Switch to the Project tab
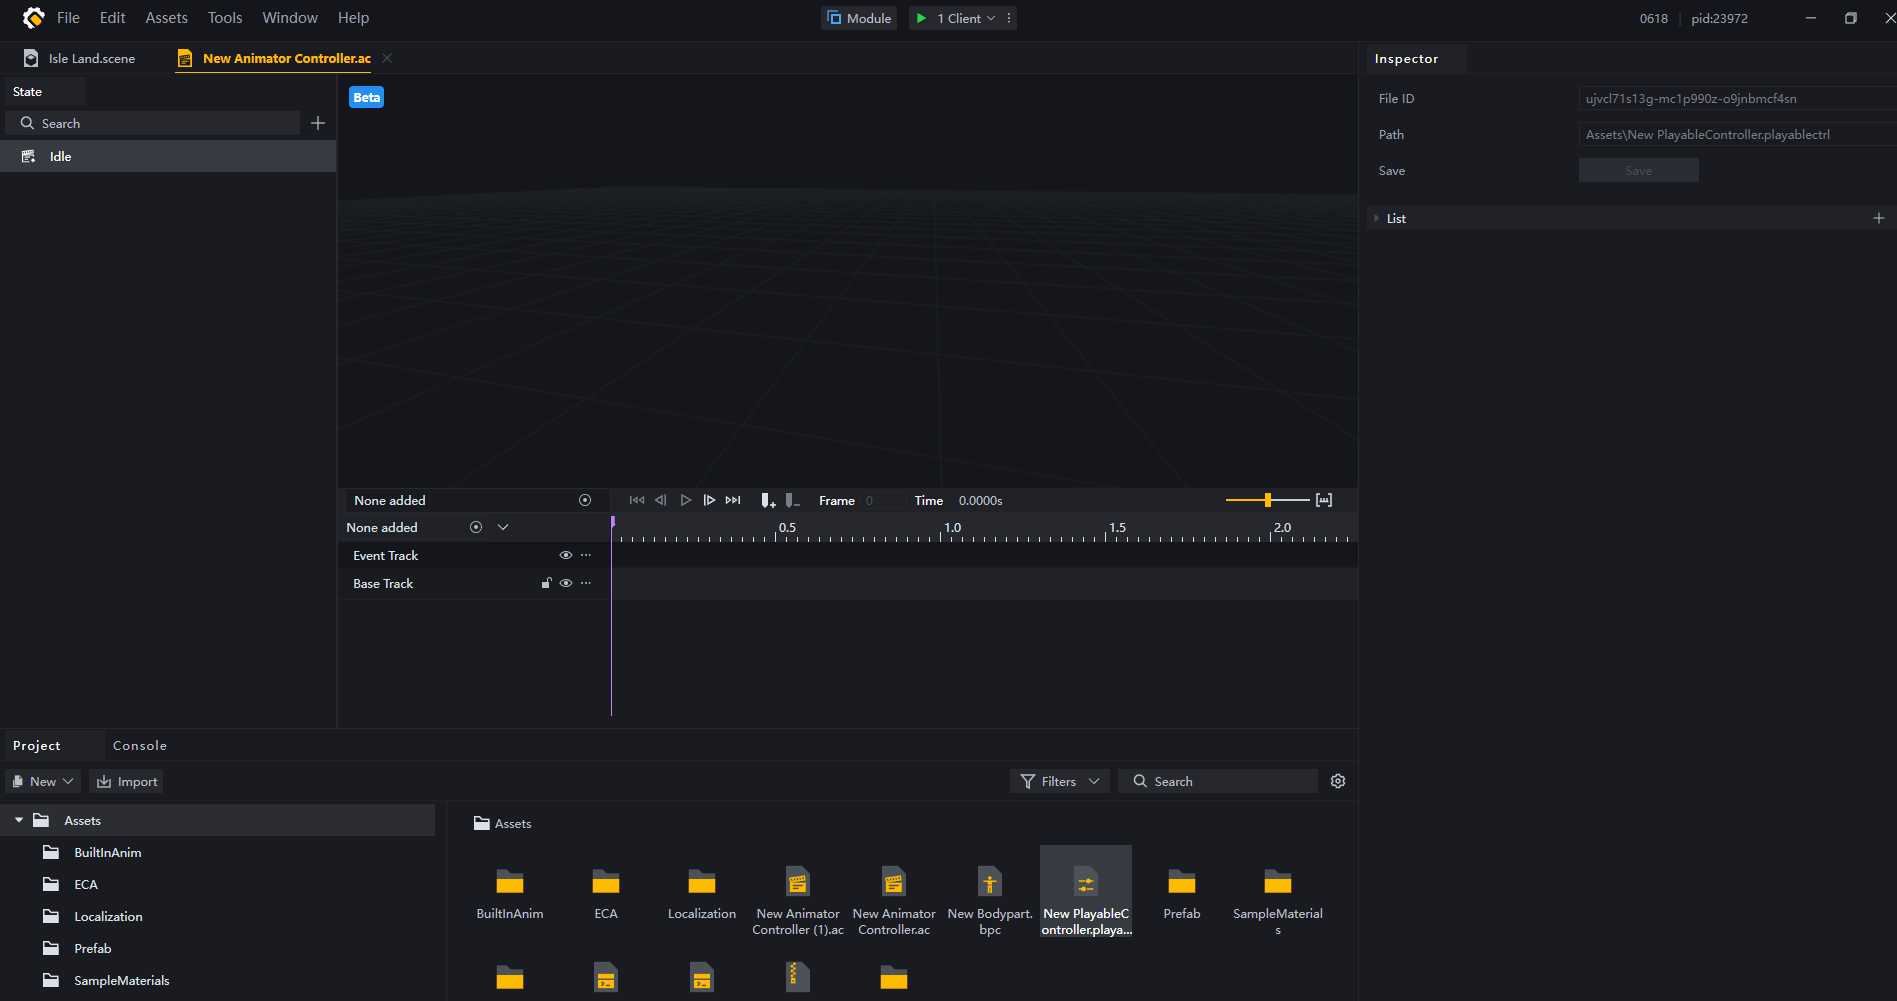Screen dimensions: 1897x1001 pyautogui.click(x=37, y=745)
